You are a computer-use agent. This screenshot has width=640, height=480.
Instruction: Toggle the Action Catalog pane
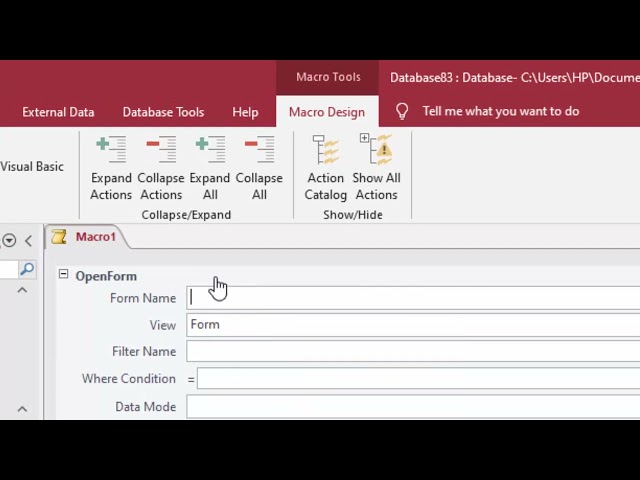pyautogui.click(x=326, y=169)
